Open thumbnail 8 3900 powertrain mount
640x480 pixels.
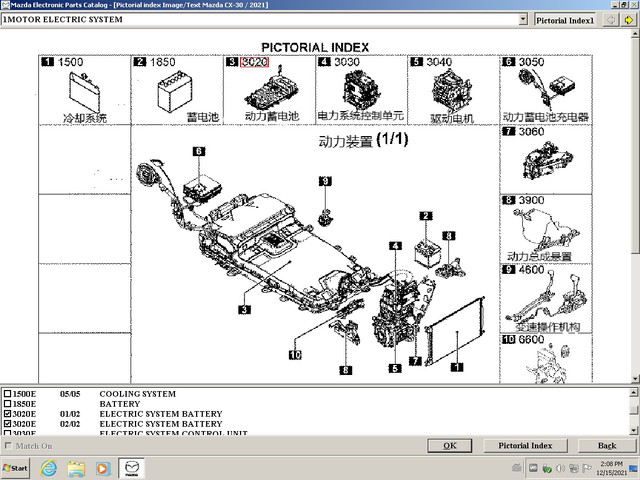click(546, 229)
